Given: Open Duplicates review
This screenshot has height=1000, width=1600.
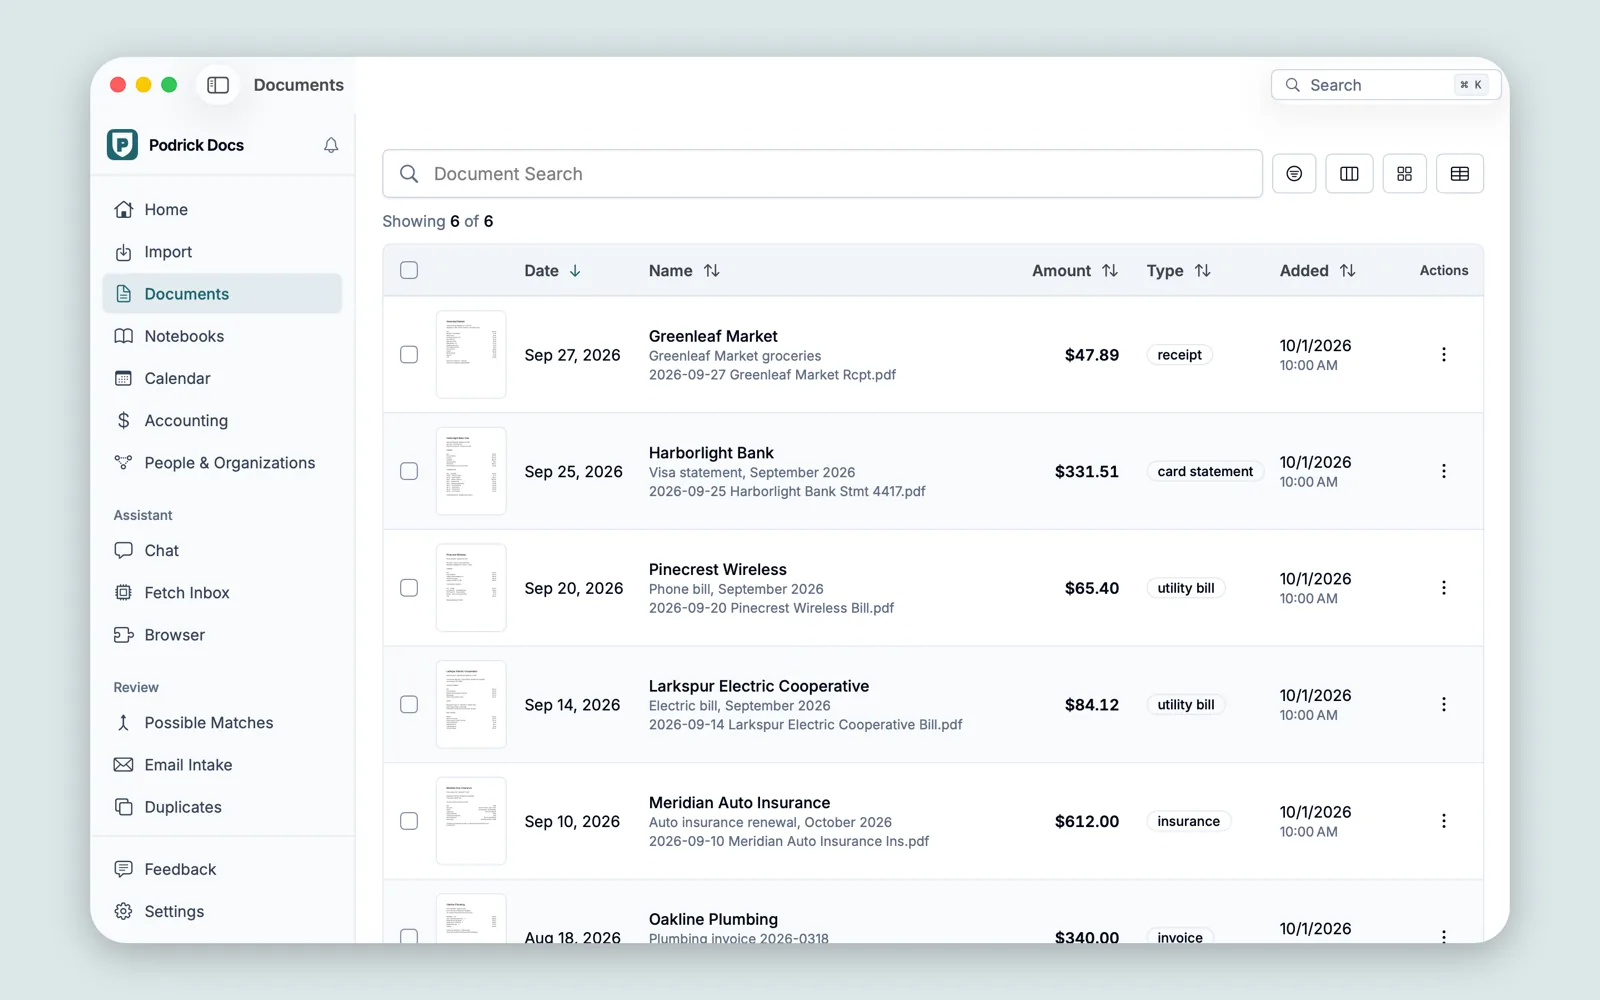Looking at the screenshot, I should tap(222, 806).
